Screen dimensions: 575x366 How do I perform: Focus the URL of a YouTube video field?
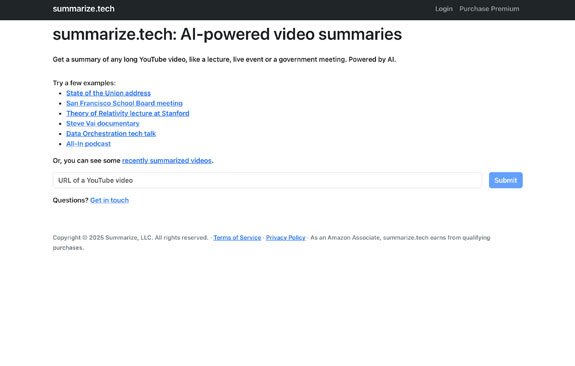pos(267,180)
